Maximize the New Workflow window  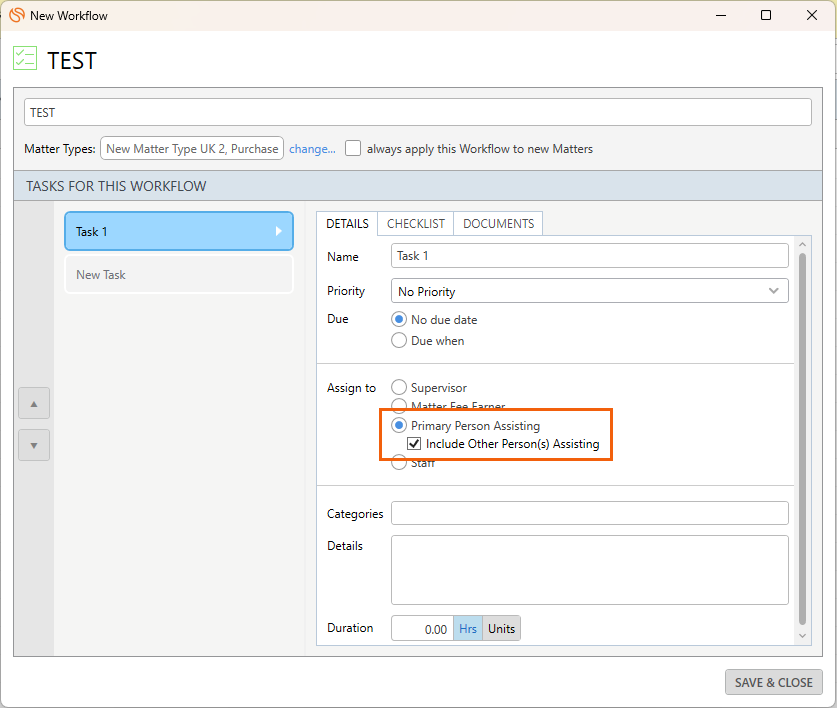765,15
